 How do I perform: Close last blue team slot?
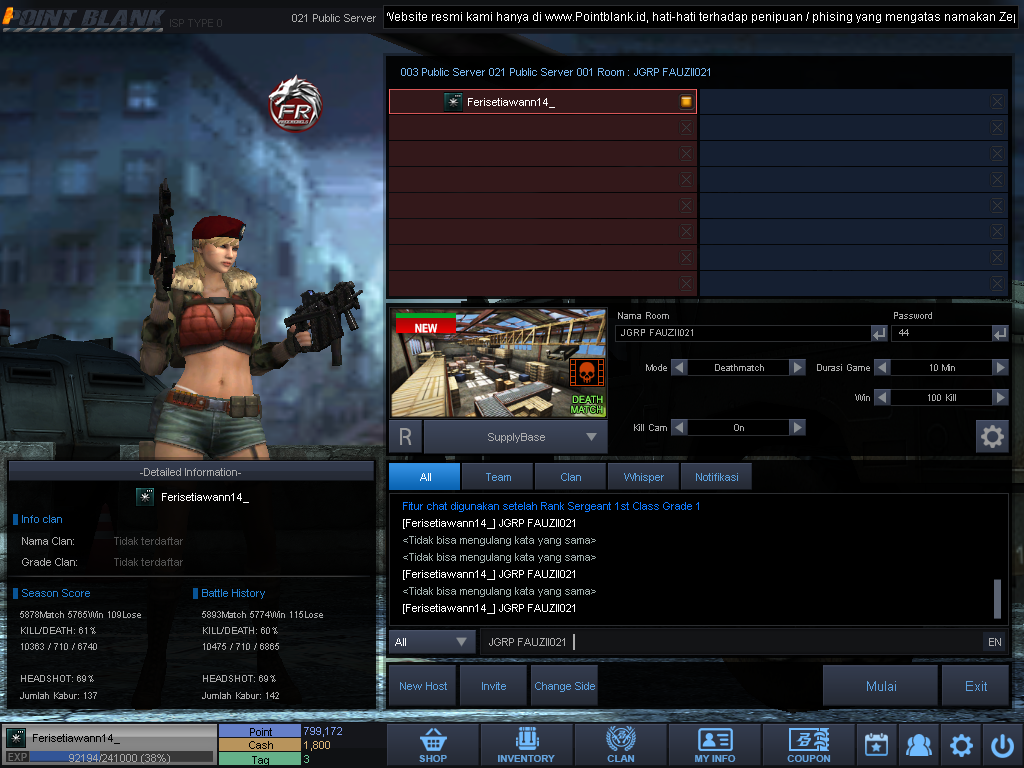[x=997, y=283]
